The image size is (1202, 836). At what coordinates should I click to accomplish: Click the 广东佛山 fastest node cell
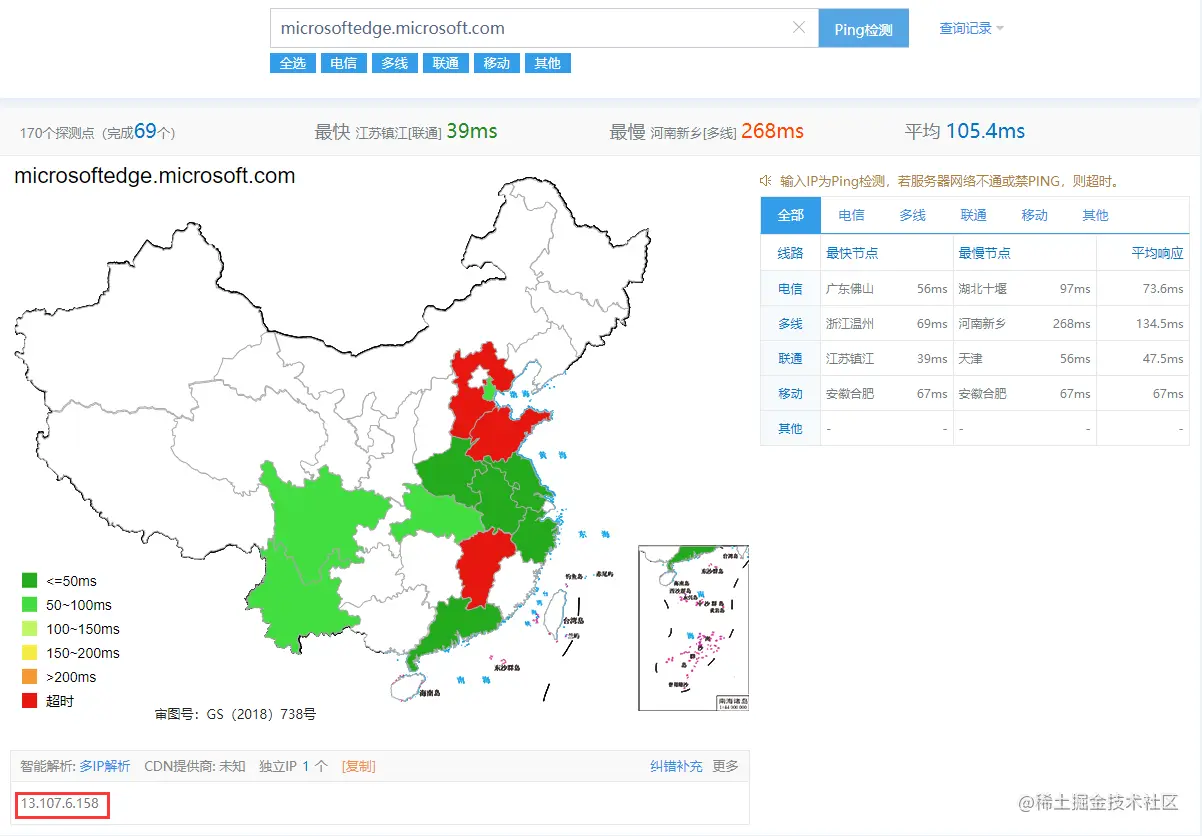(850, 288)
